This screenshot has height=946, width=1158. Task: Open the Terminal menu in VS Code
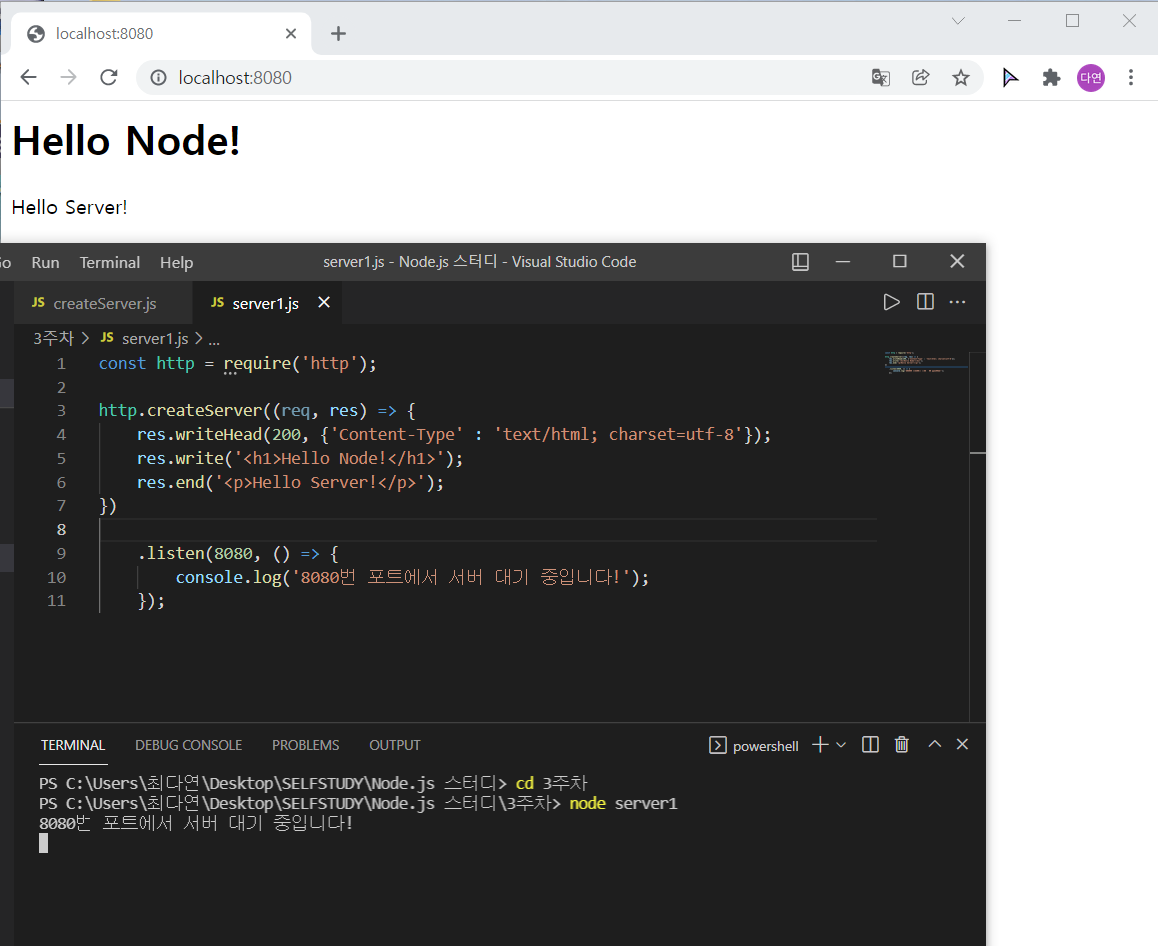[109, 262]
